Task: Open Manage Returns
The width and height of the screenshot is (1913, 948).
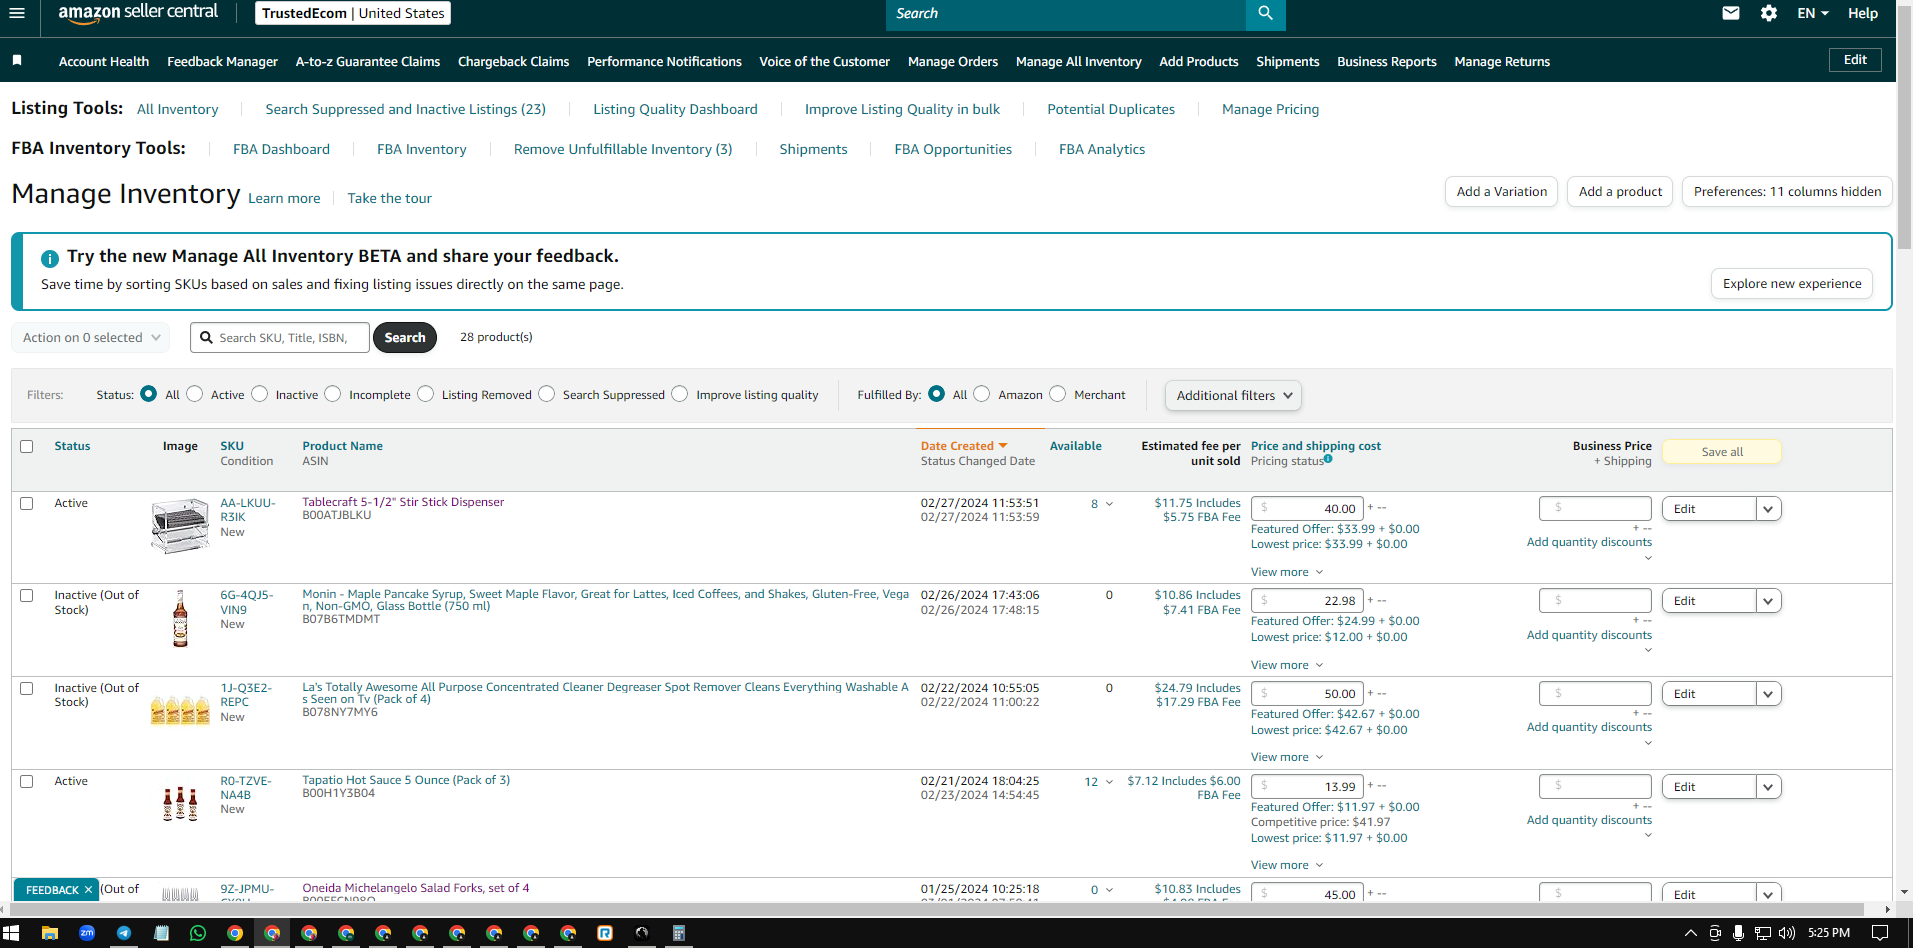Action: point(1502,61)
